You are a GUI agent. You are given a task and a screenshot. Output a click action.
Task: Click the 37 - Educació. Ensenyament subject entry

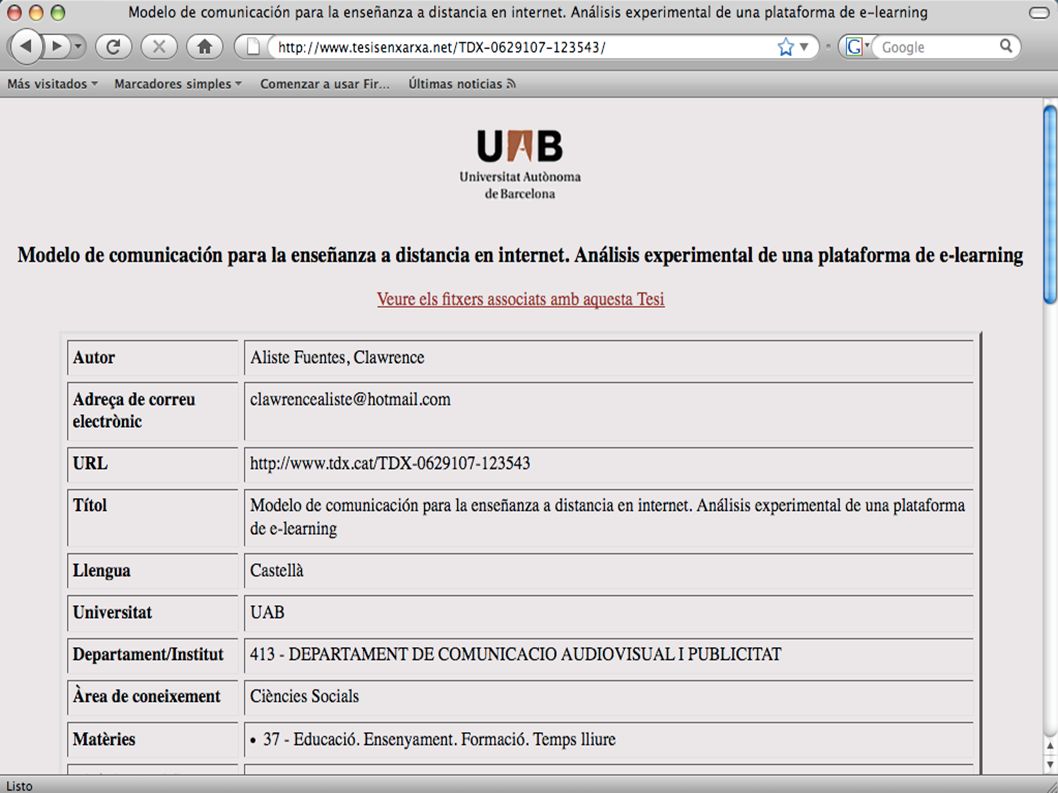[x=439, y=740]
